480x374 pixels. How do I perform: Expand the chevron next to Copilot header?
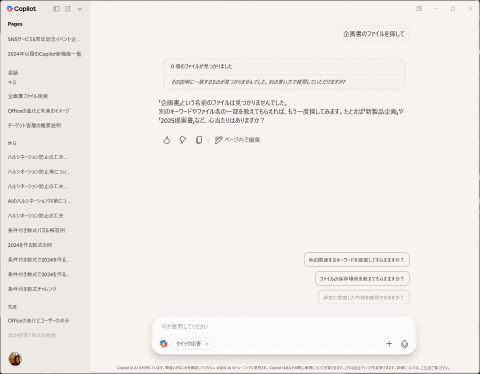coord(80,9)
